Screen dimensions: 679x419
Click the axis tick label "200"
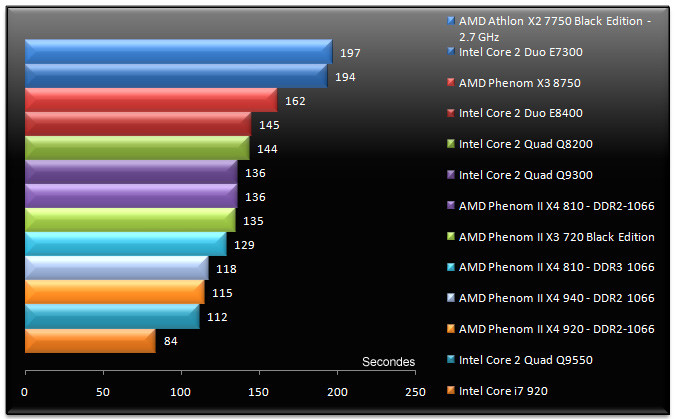click(x=337, y=392)
